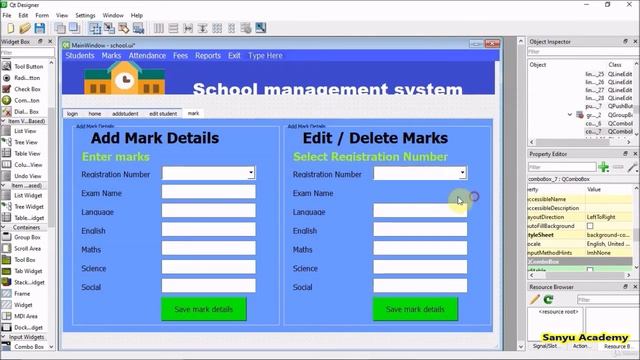This screenshot has width=640, height=360.
Task: Apply Lay Out Vertically in Splitter icon
Action: (x=202, y=28)
